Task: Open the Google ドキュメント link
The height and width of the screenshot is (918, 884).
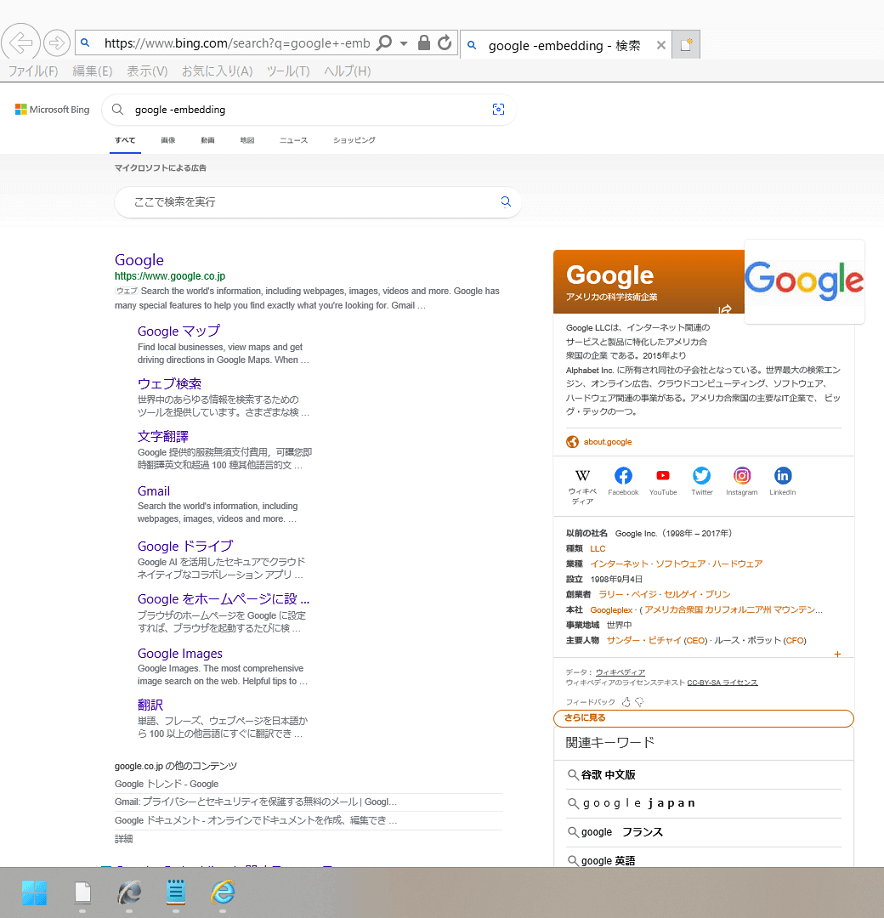Action: [256, 821]
